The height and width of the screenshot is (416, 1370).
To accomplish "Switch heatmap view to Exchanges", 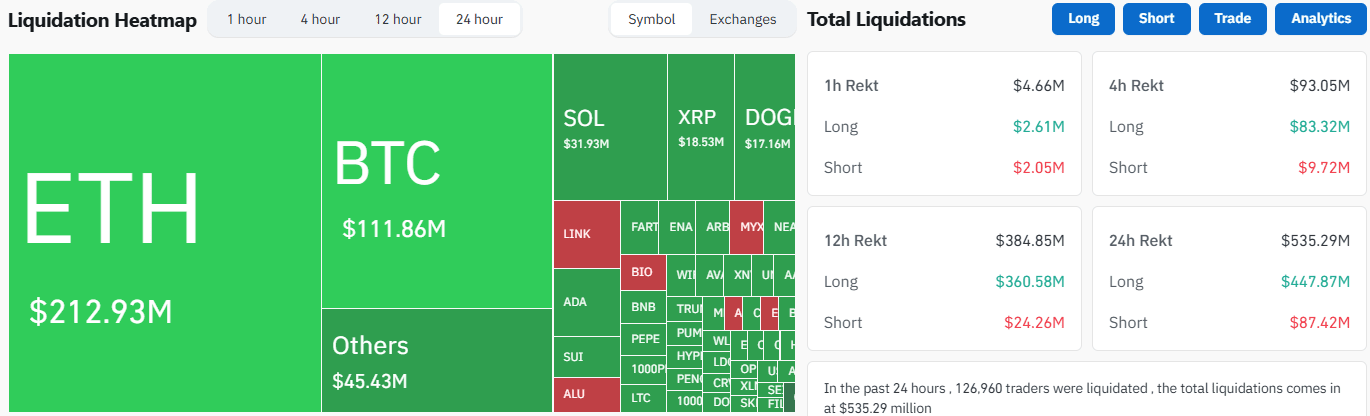I will [x=742, y=19].
